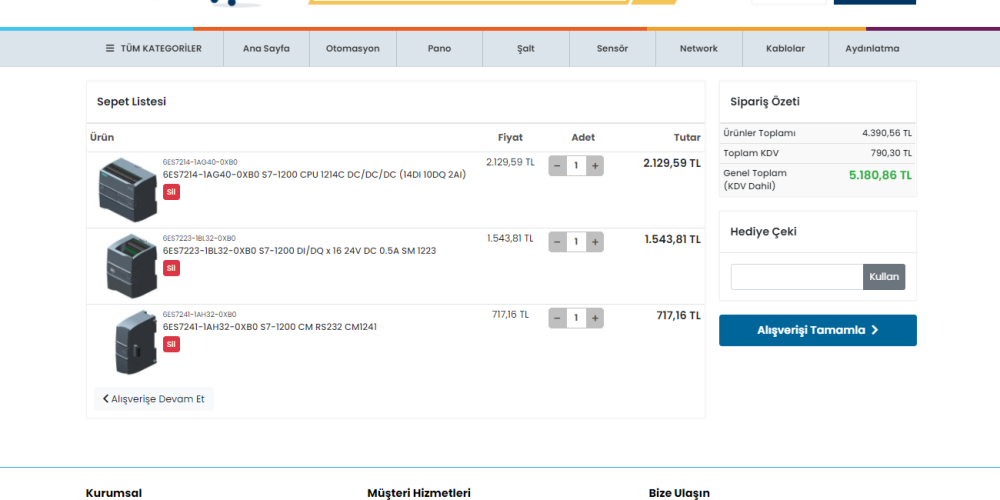Click quantity field of CM1241 row
The width and height of the screenshot is (1000, 500).
coord(576,318)
